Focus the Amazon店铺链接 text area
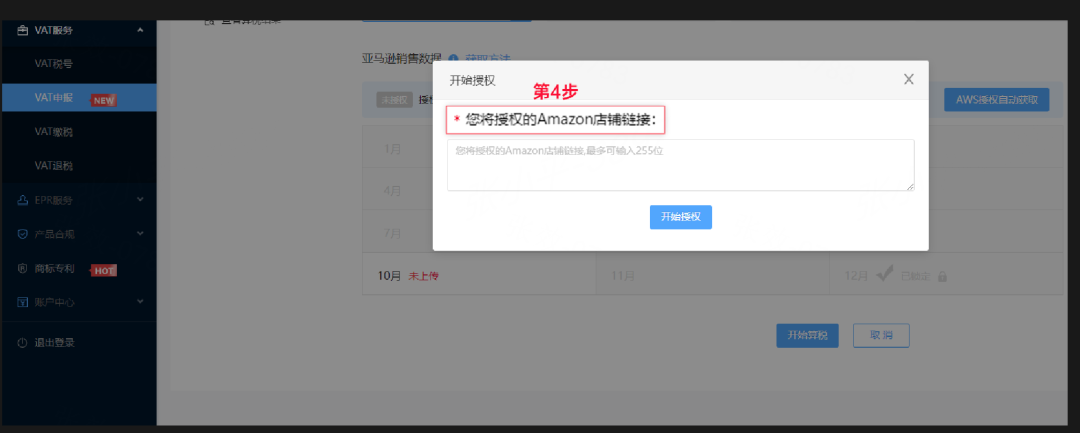1080x433 pixels. (x=681, y=165)
